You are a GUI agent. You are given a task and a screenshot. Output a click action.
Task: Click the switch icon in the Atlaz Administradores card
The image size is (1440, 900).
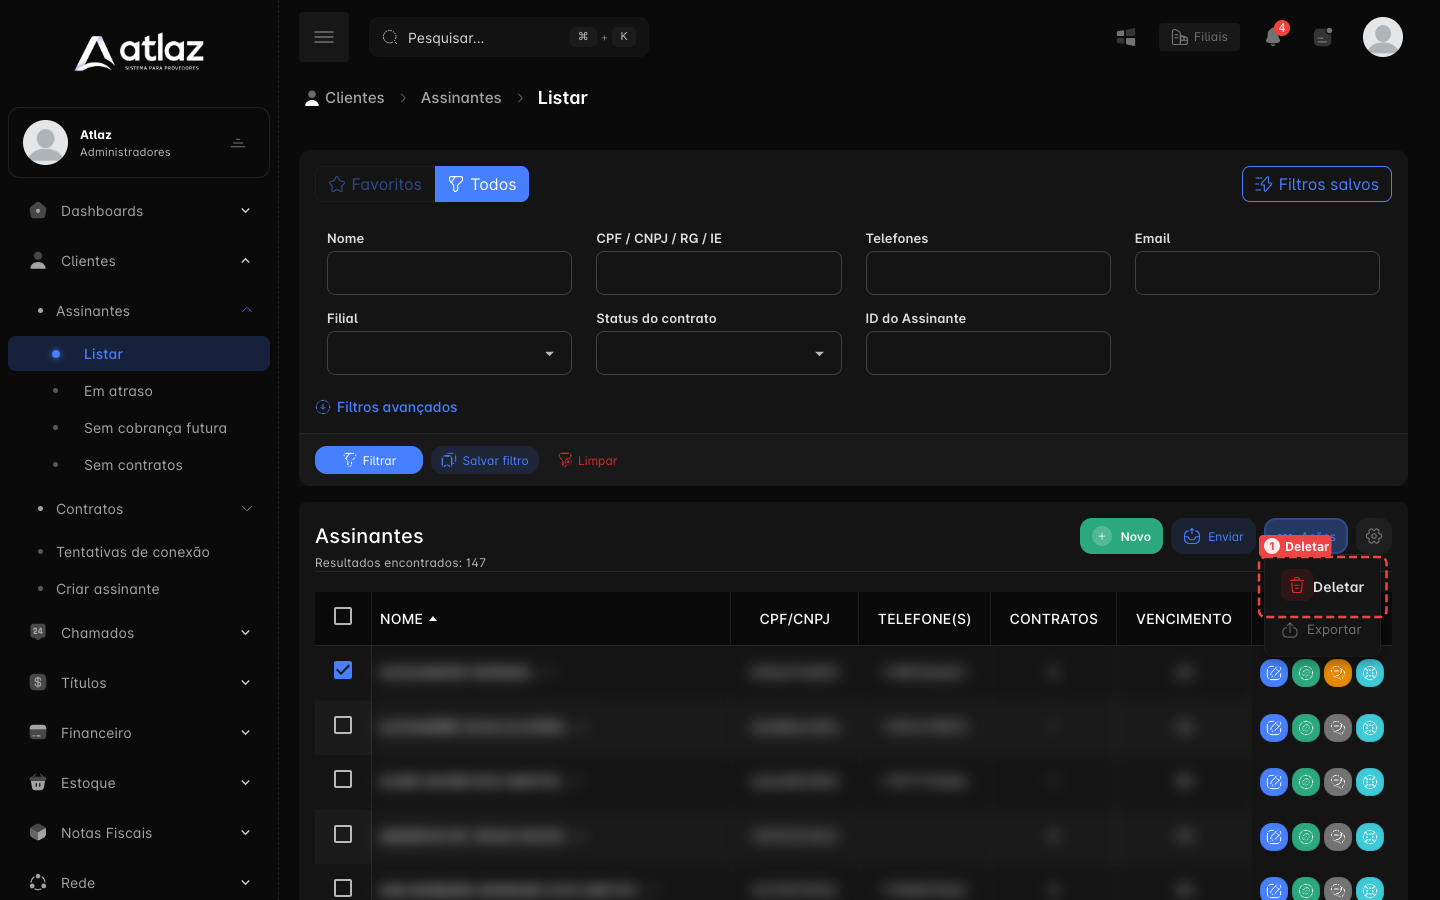tap(238, 143)
